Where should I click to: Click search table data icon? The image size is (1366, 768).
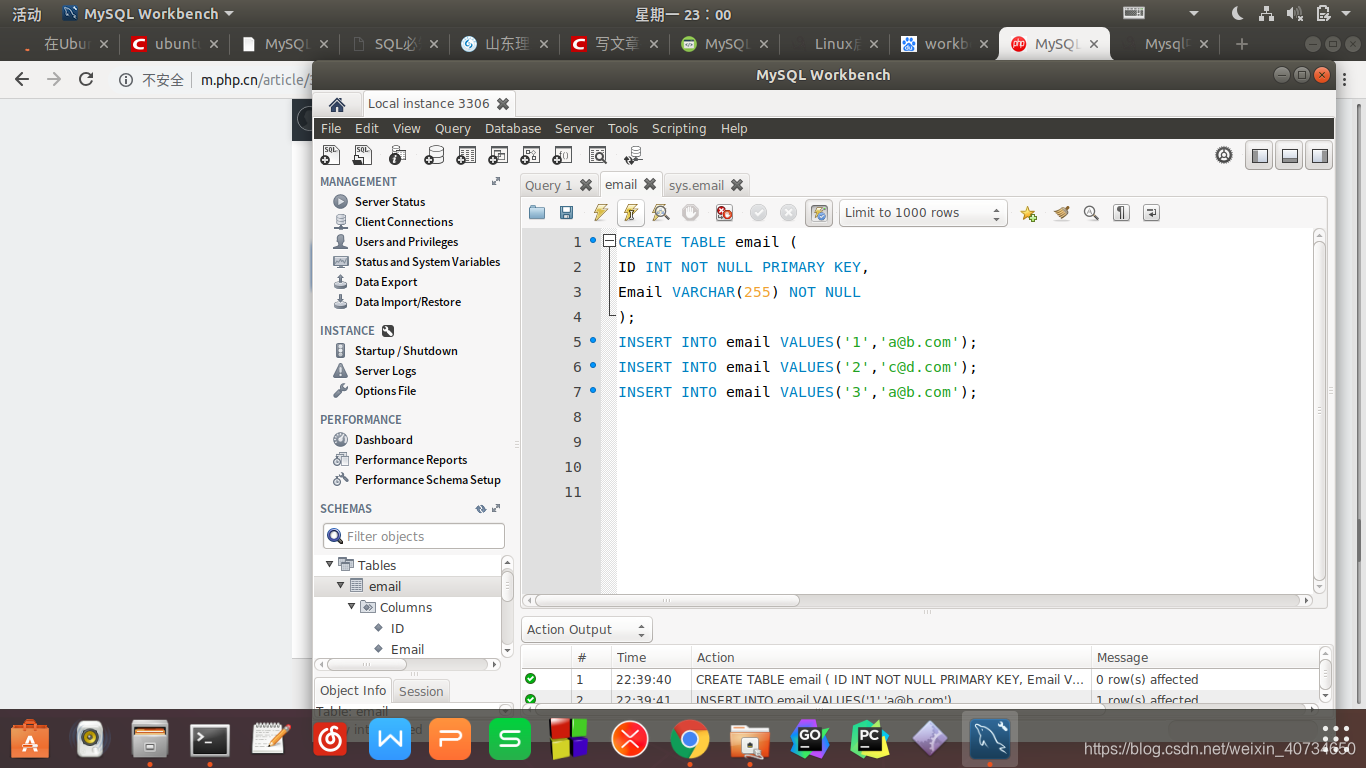click(x=597, y=155)
